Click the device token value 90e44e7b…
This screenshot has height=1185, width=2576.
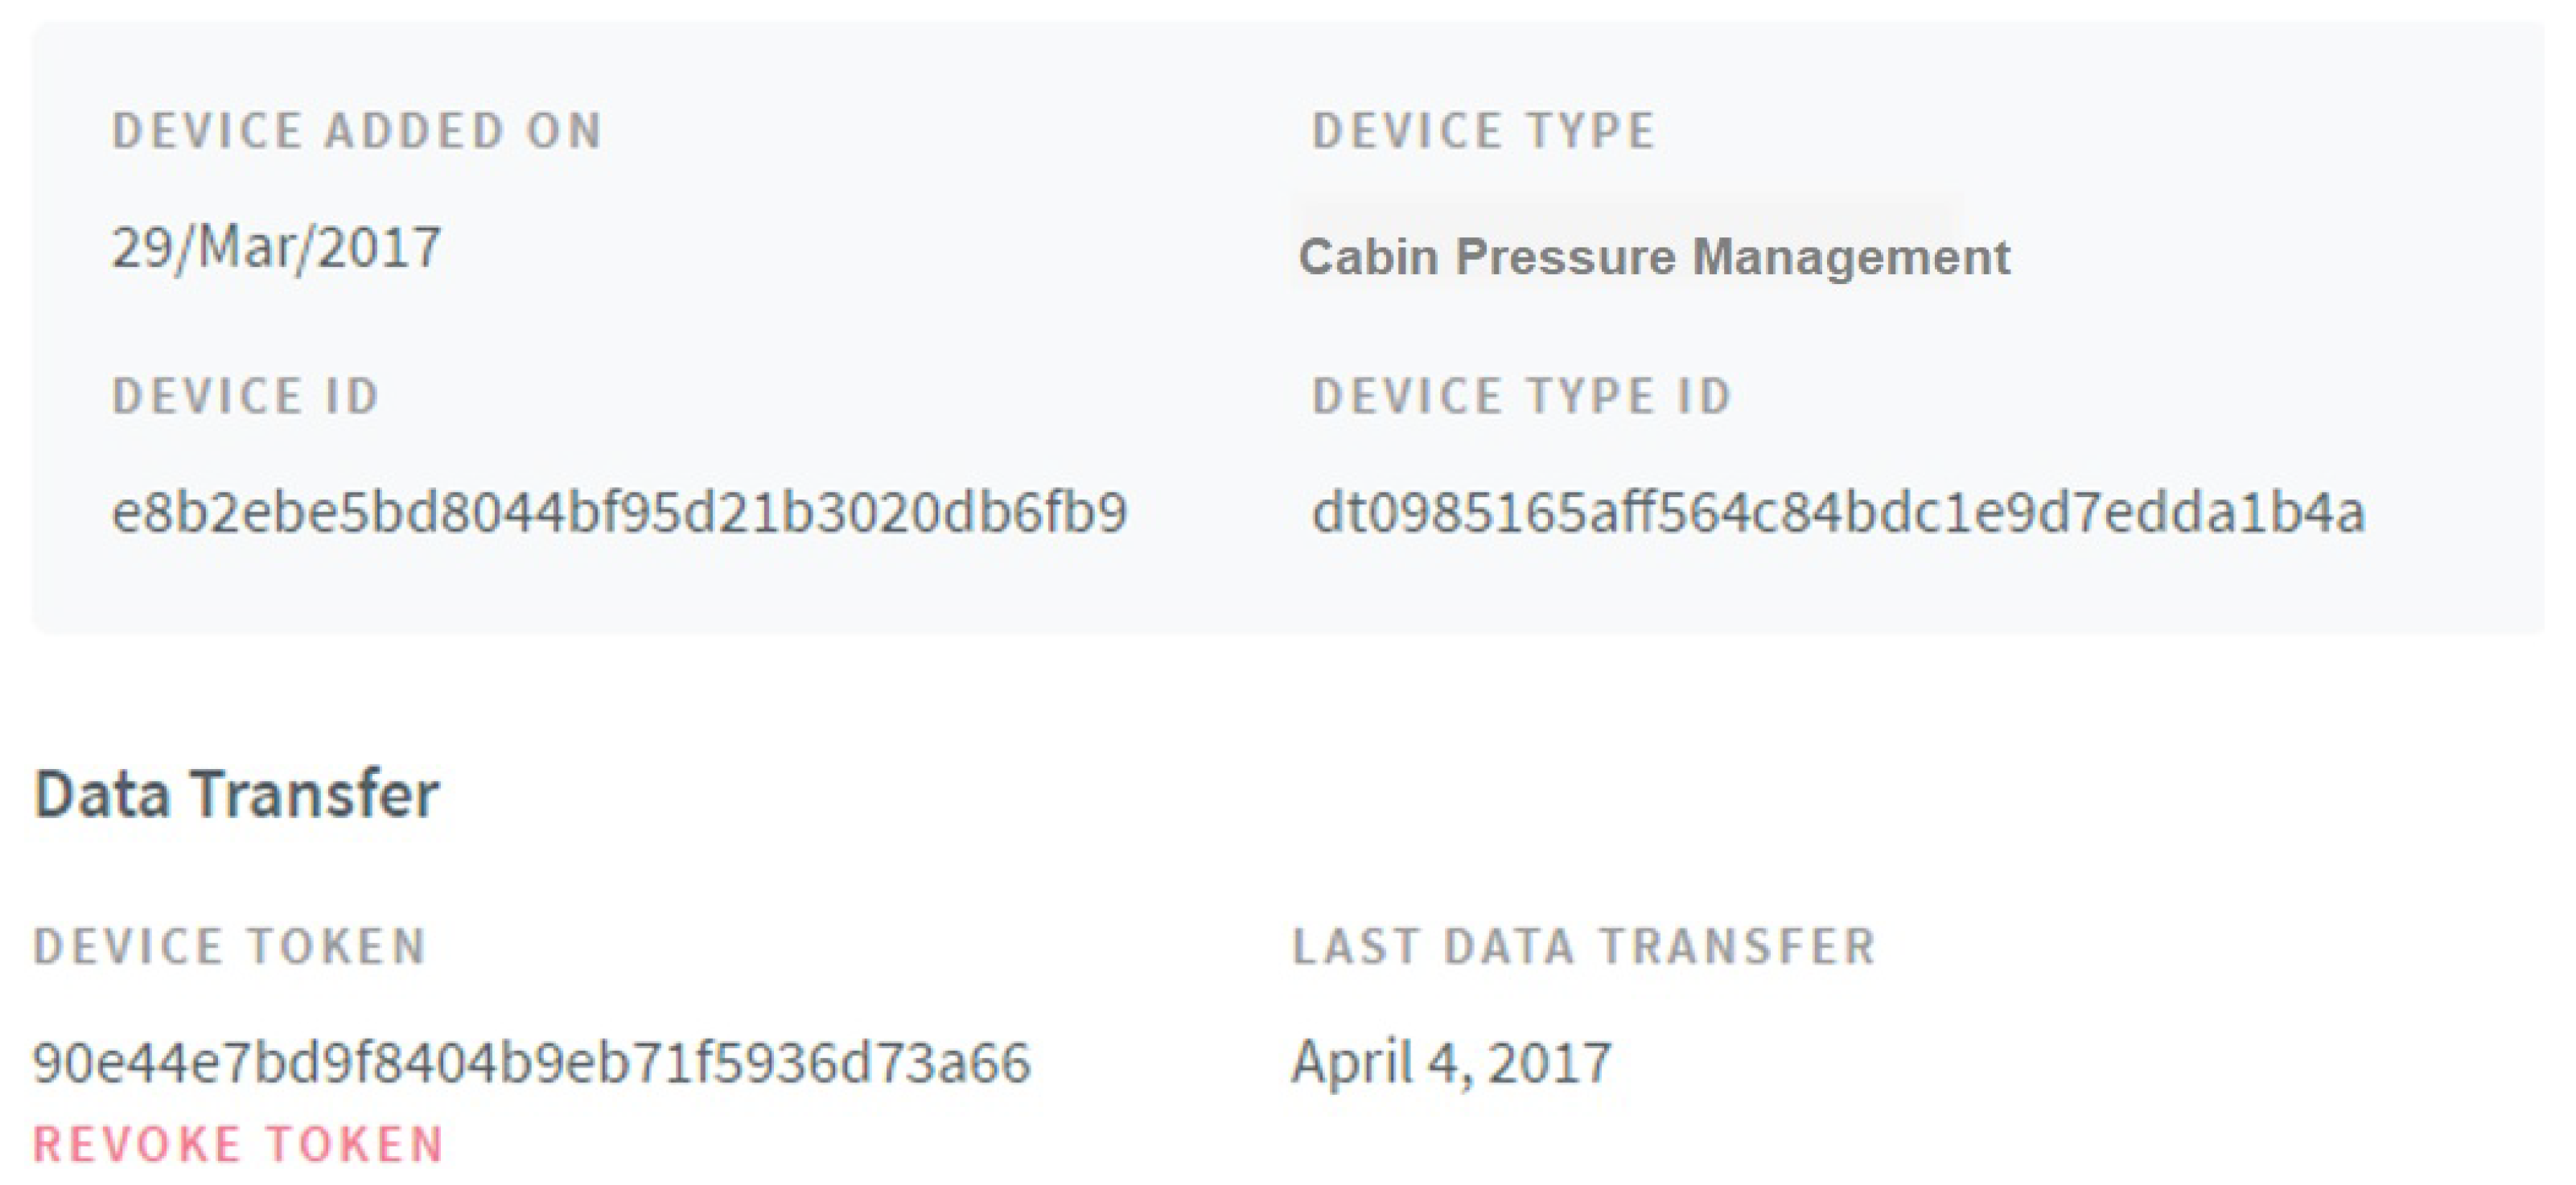pos(531,1062)
